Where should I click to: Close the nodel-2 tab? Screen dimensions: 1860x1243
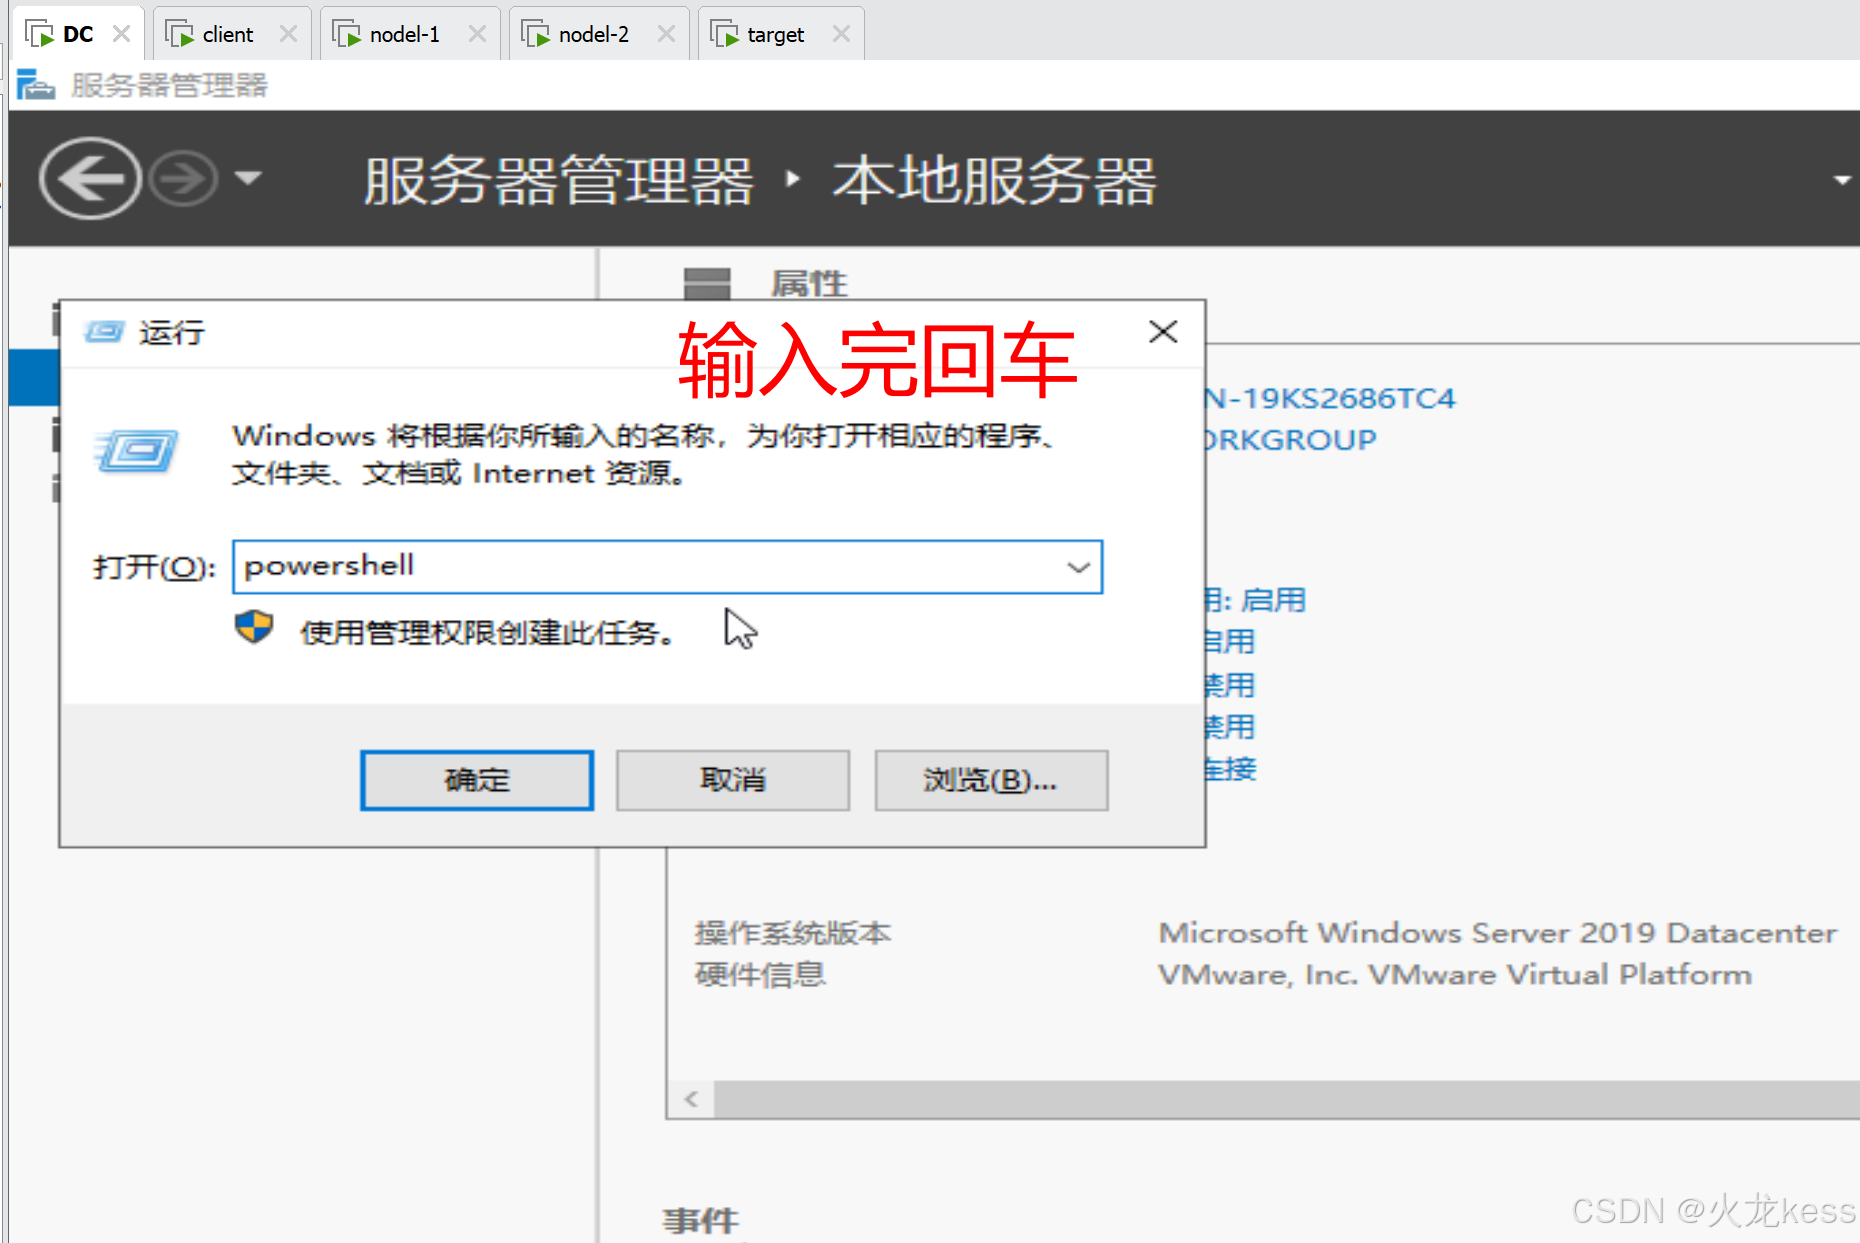click(x=667, y=34)
